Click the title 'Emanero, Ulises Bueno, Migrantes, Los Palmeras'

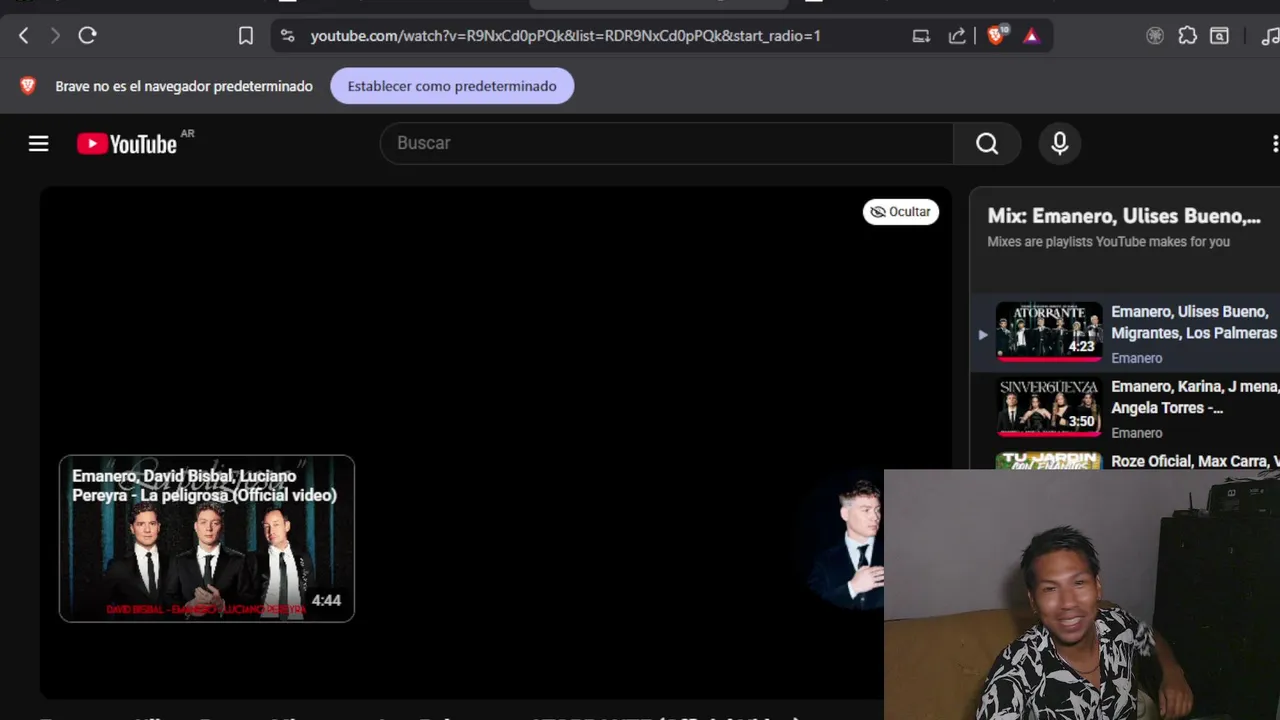1194,322
